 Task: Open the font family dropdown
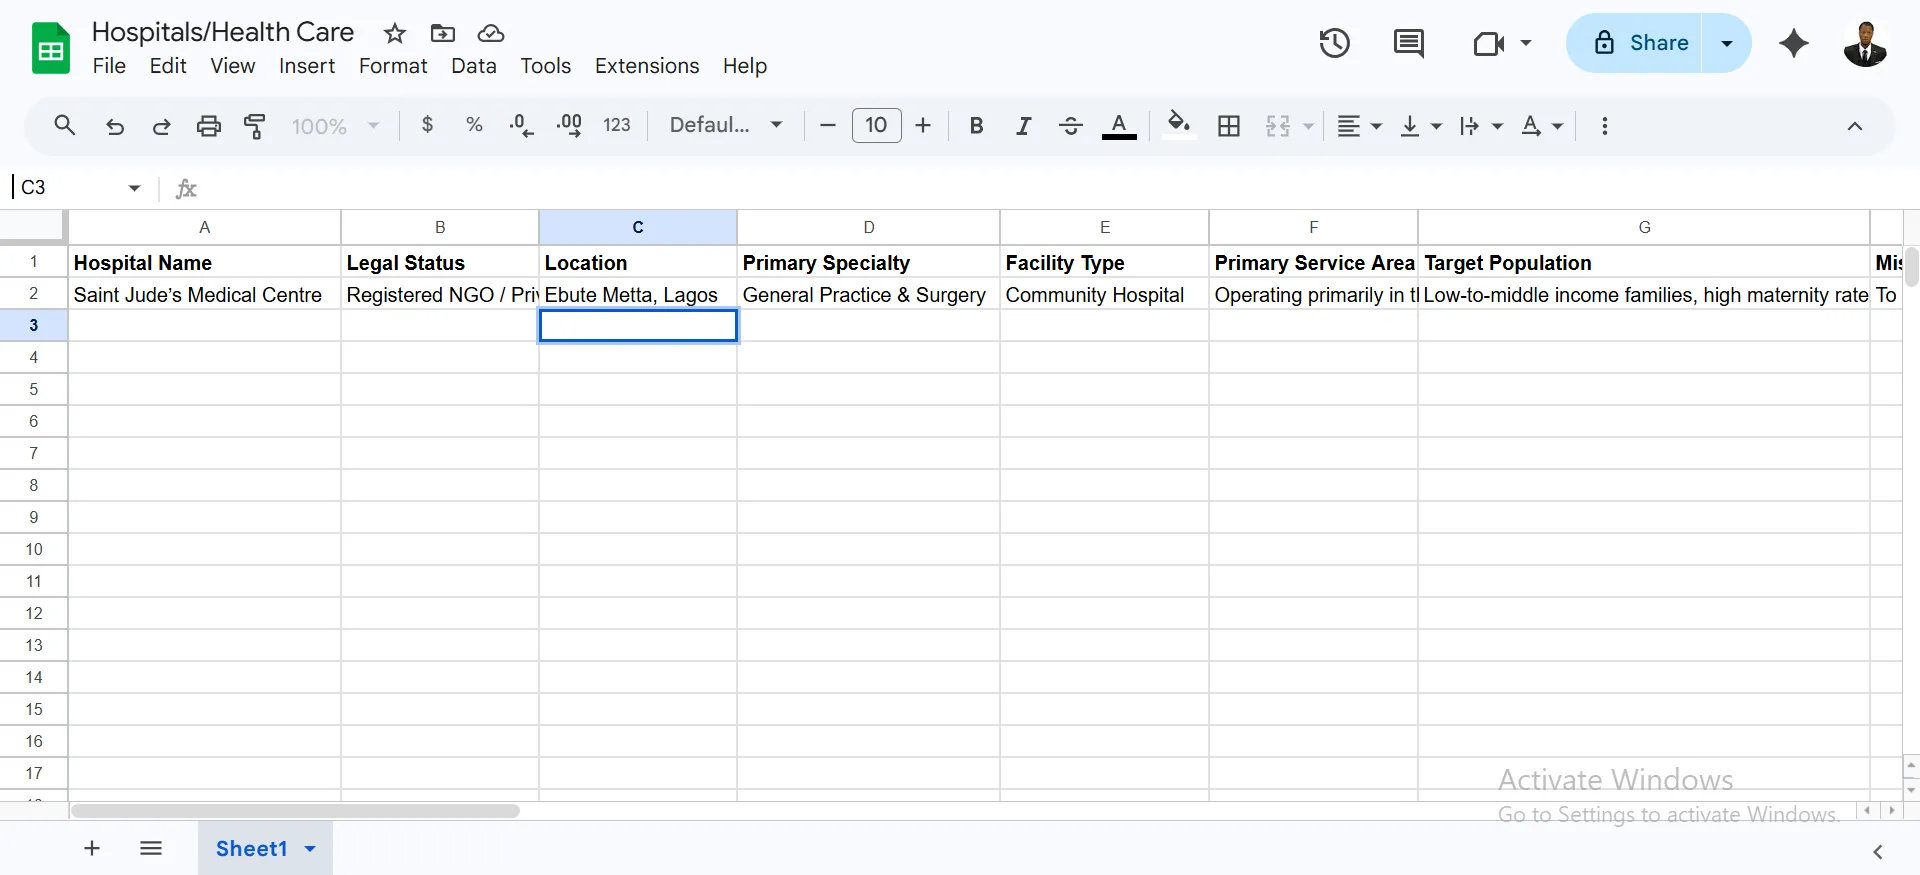point(726,125)
